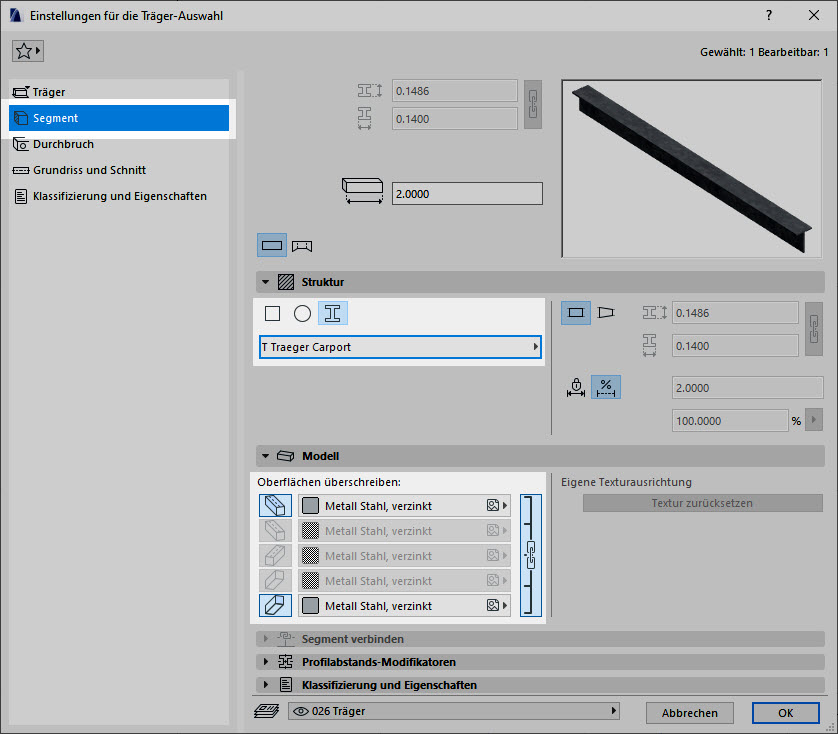Click the top height field 0.1486

(x=454, y=91)
